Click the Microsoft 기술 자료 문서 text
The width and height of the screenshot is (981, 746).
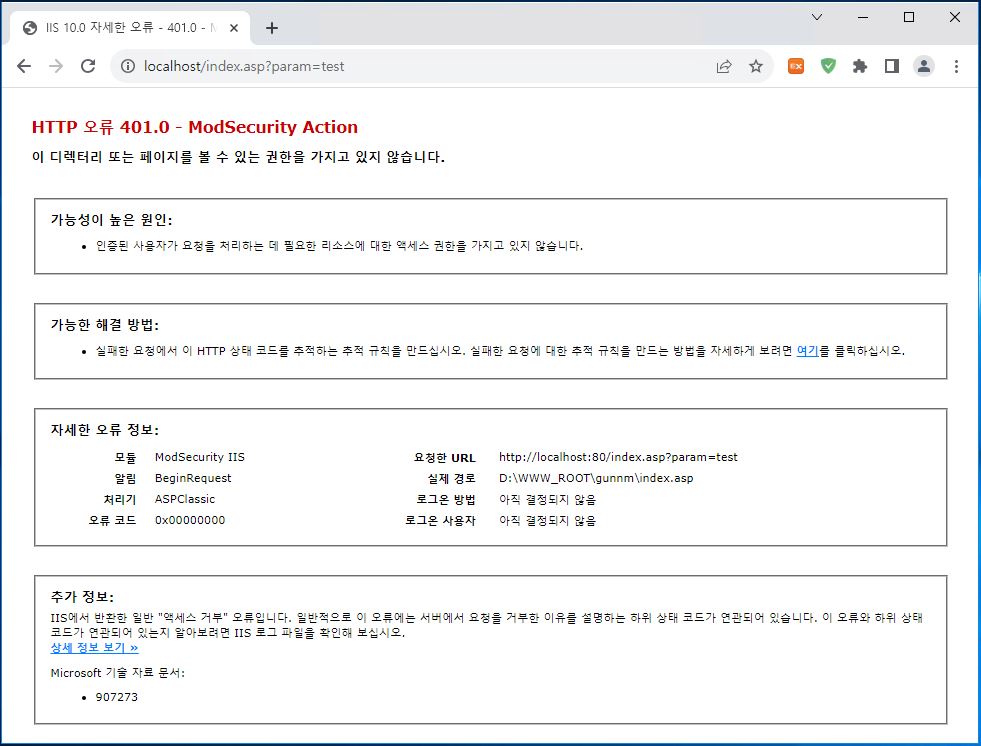point(118,673)
